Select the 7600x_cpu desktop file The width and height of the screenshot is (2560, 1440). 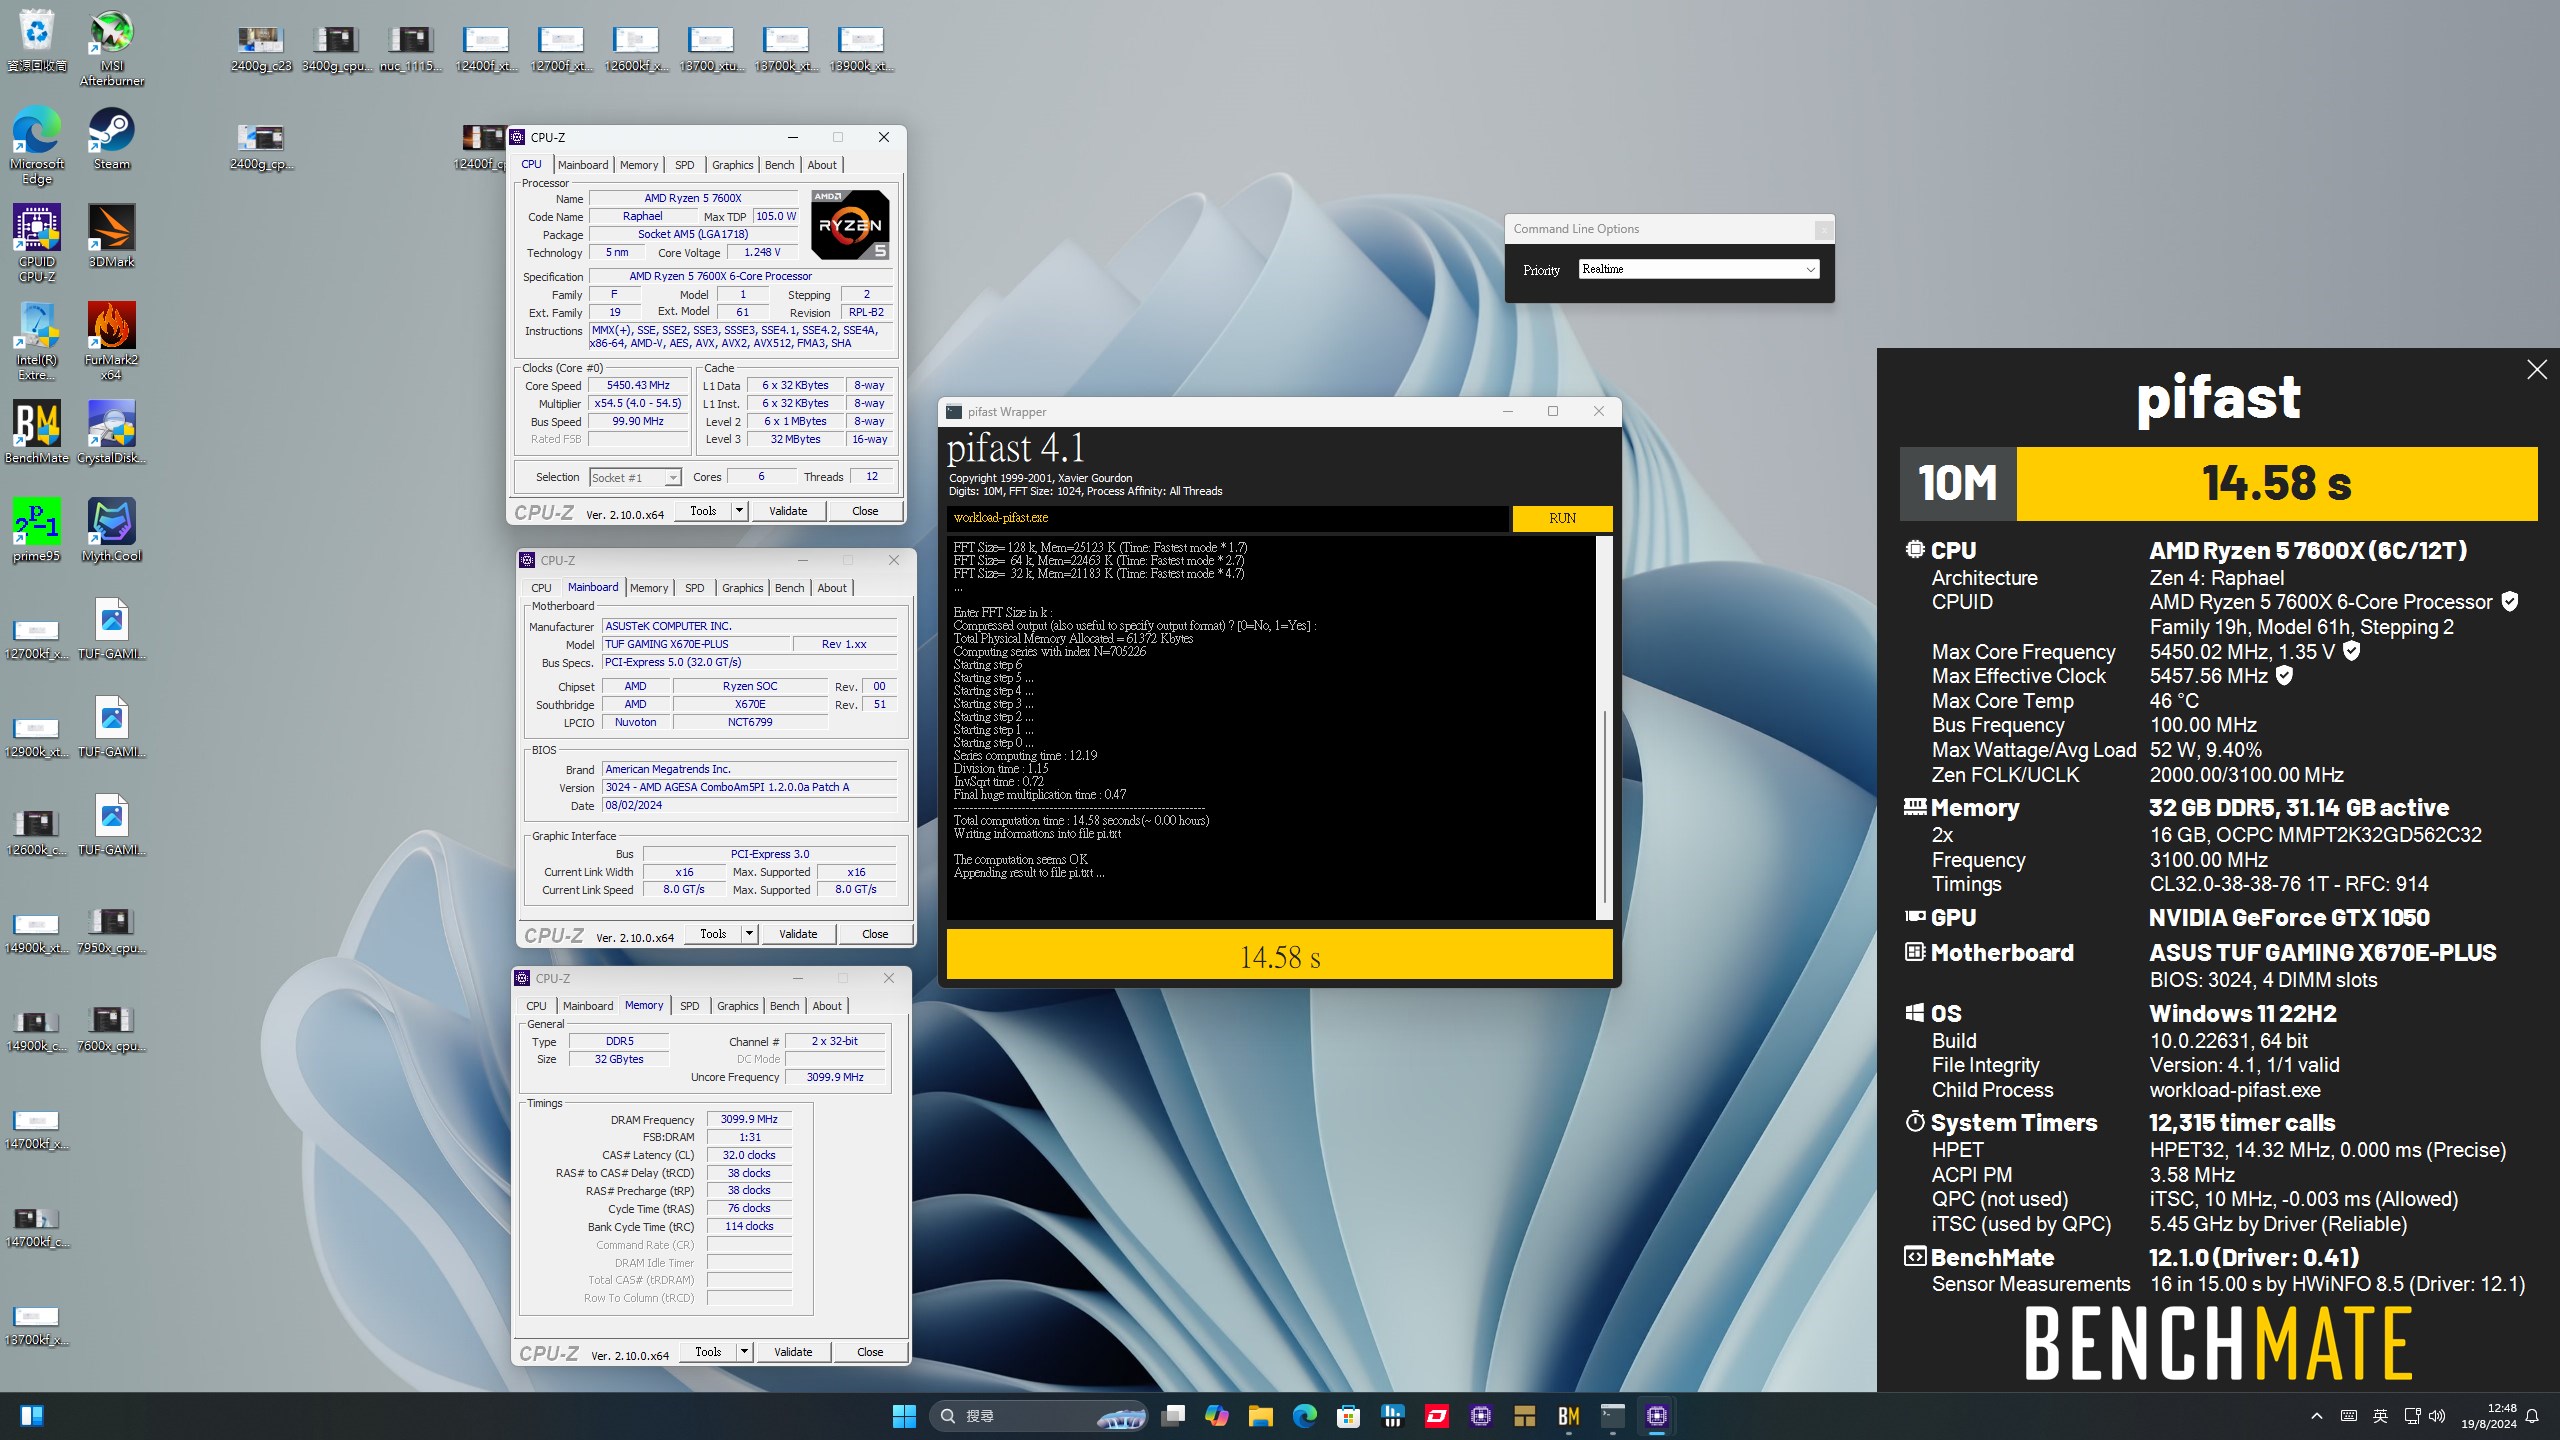[112, 1028]
